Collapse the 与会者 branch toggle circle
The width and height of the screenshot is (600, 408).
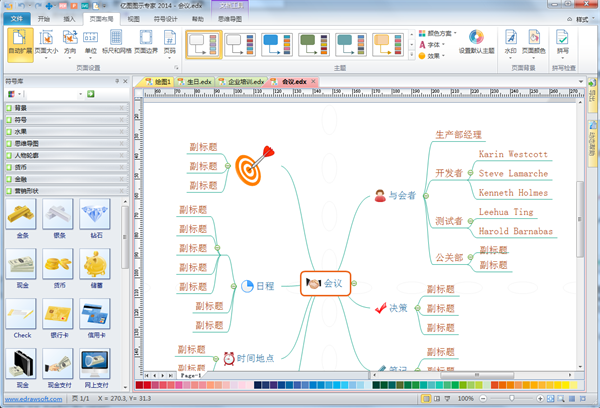(x=426, y=196)
